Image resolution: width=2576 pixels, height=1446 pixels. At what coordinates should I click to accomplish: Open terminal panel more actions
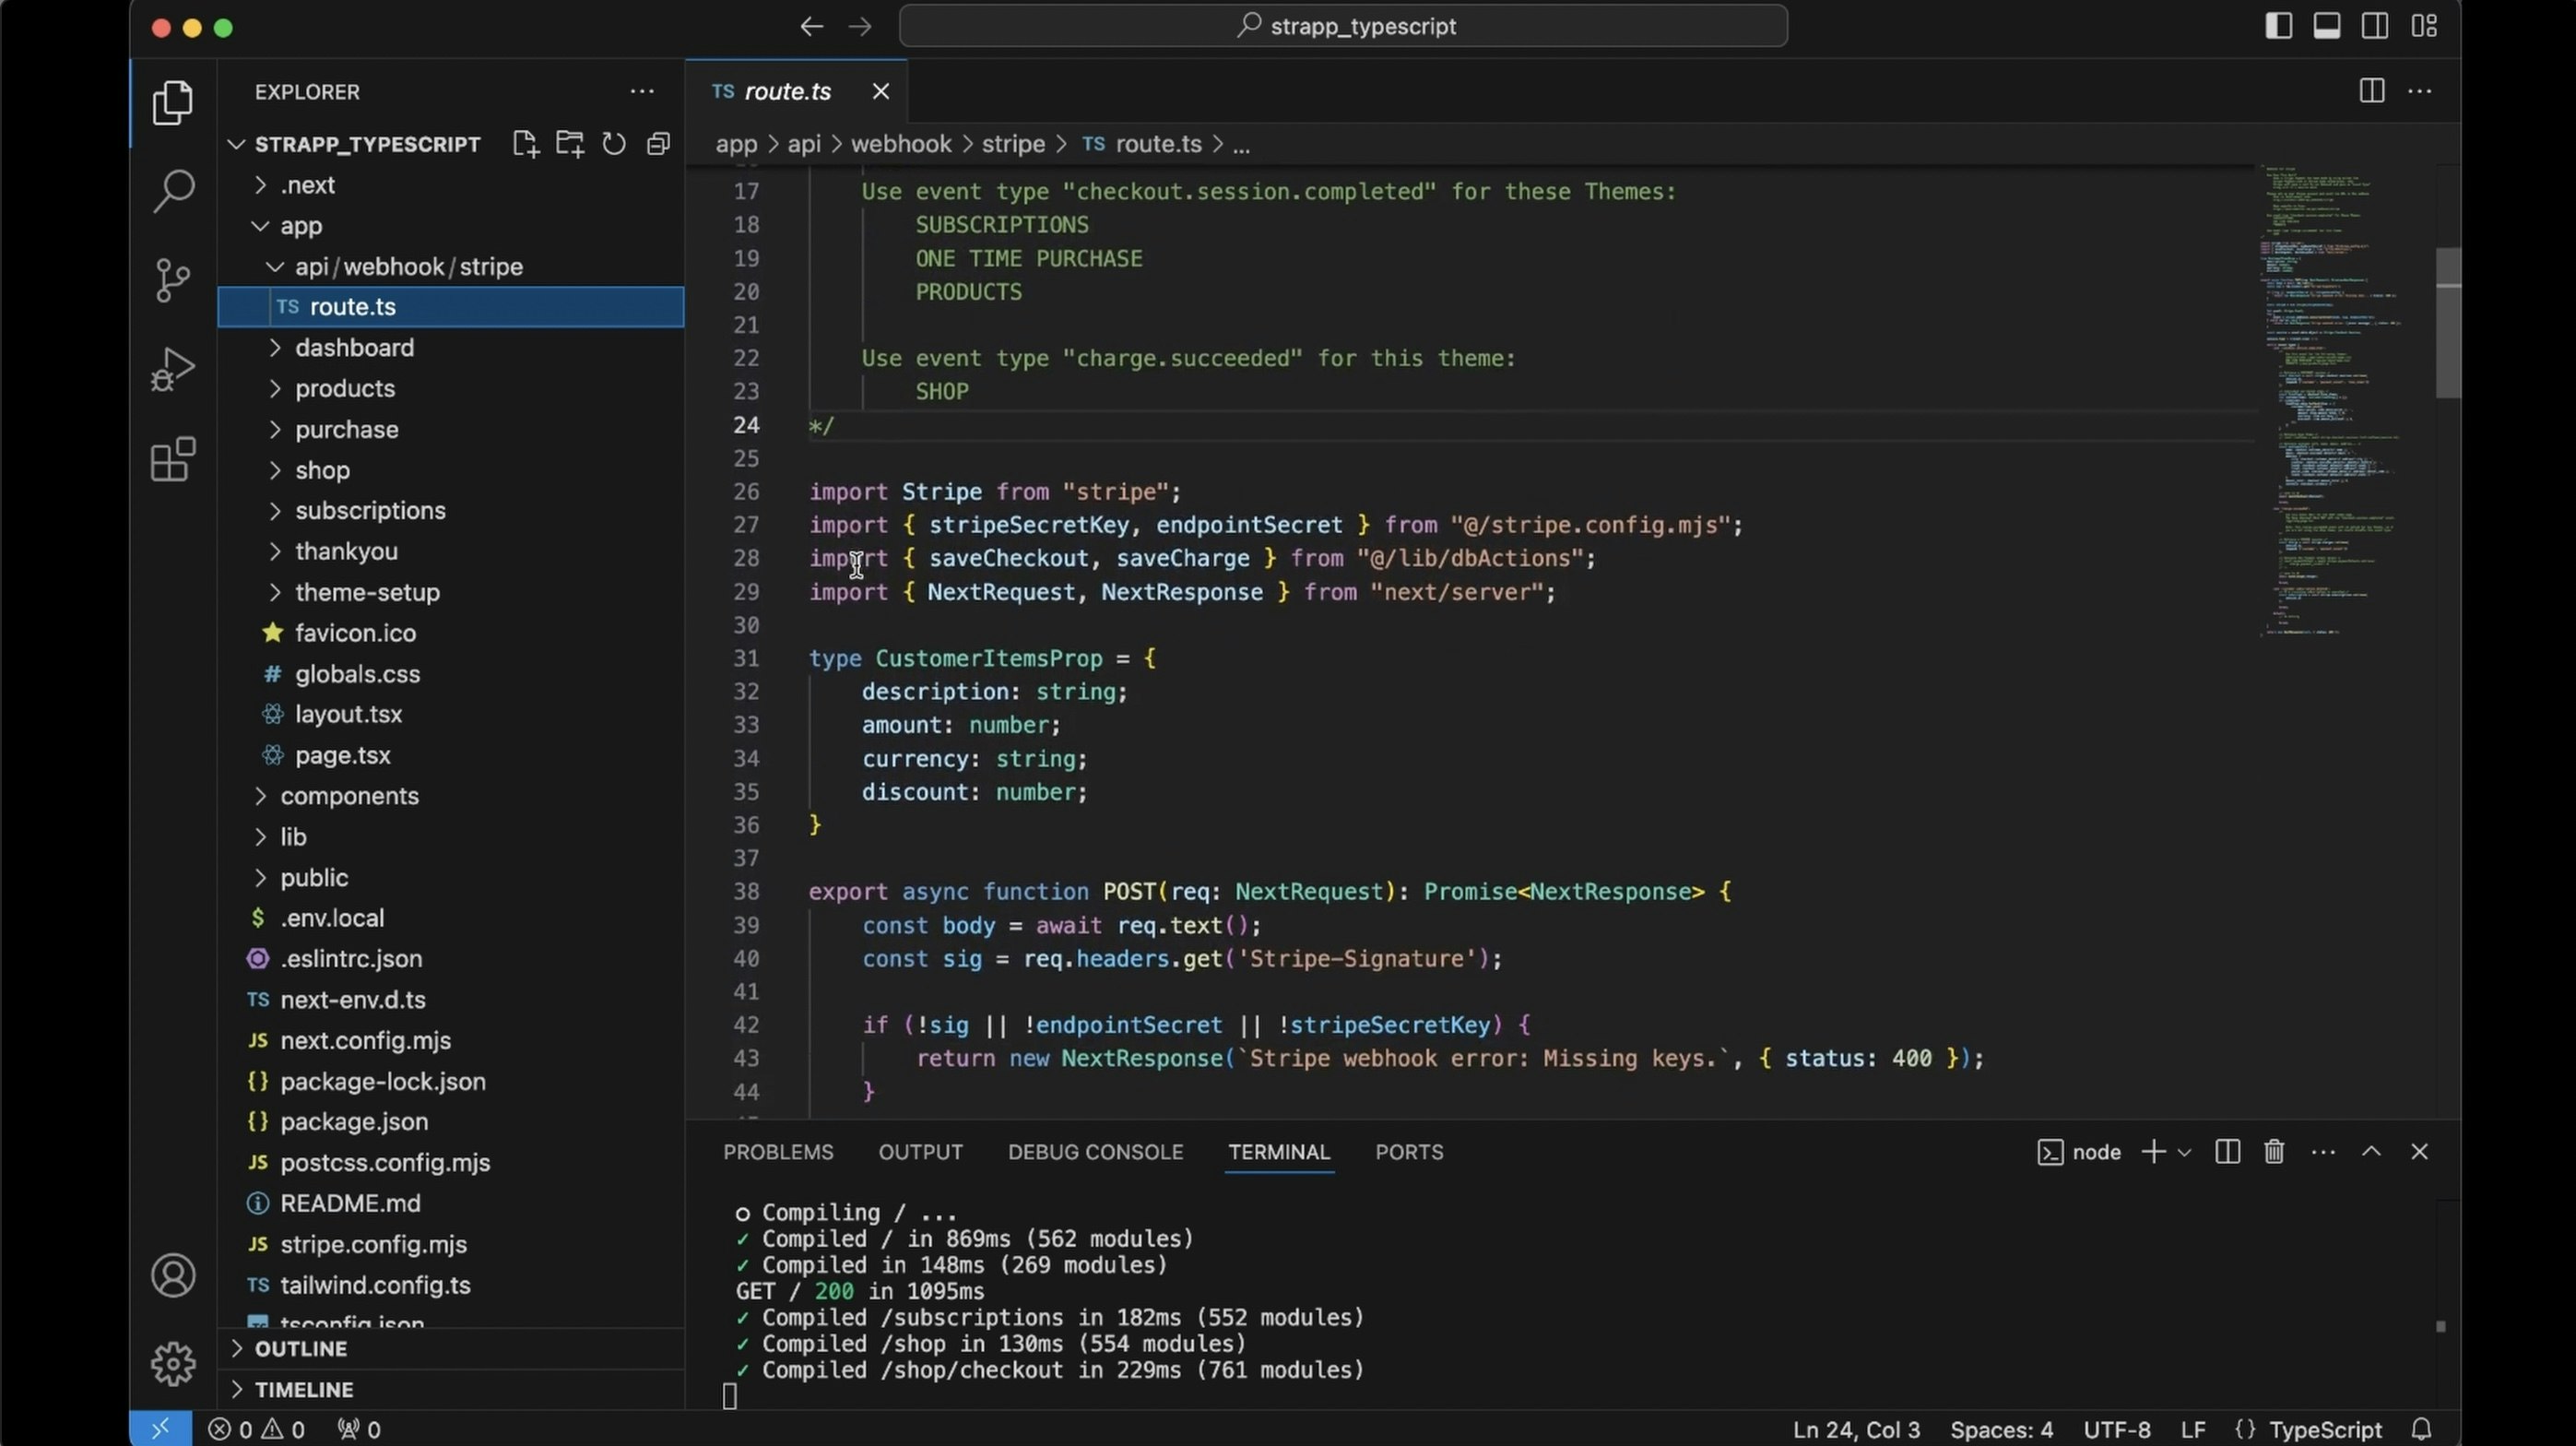(x=2323, y=1152)
